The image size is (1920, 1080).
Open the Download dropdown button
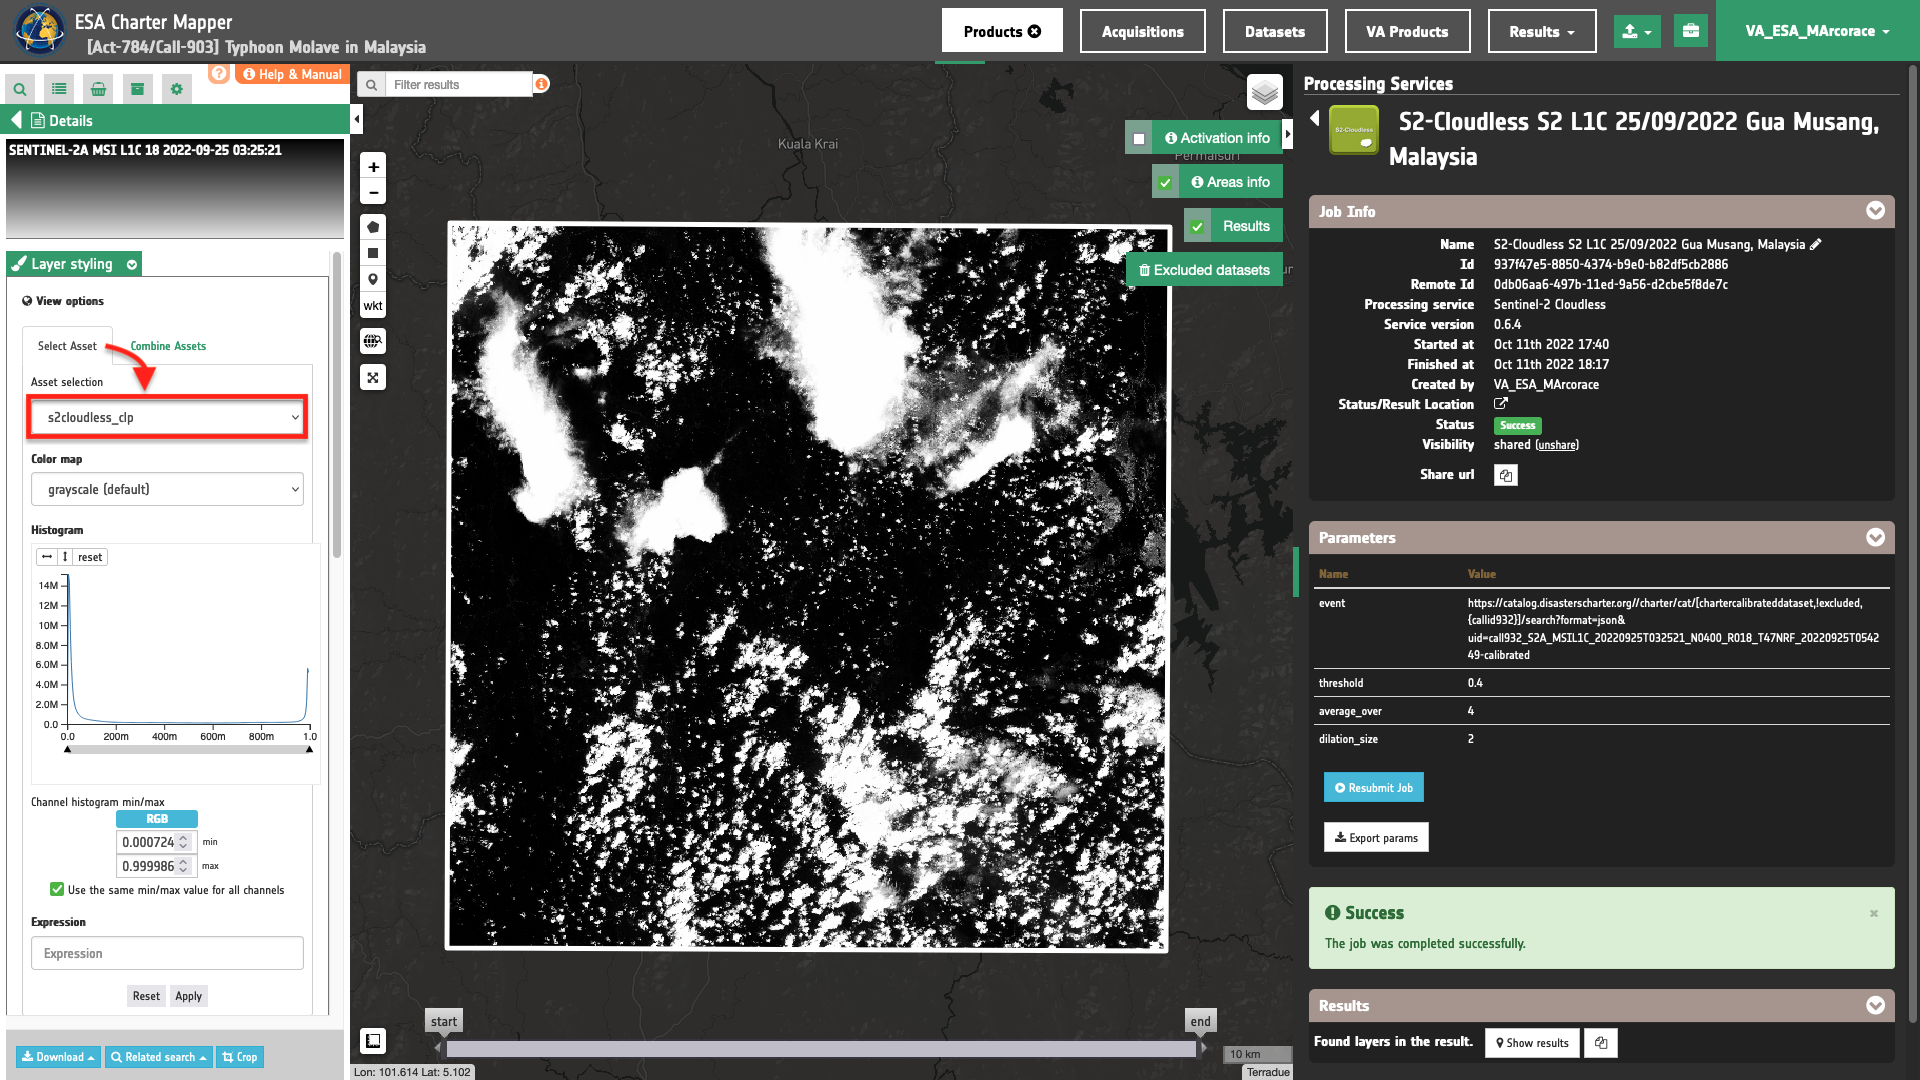coord(58,1057)
